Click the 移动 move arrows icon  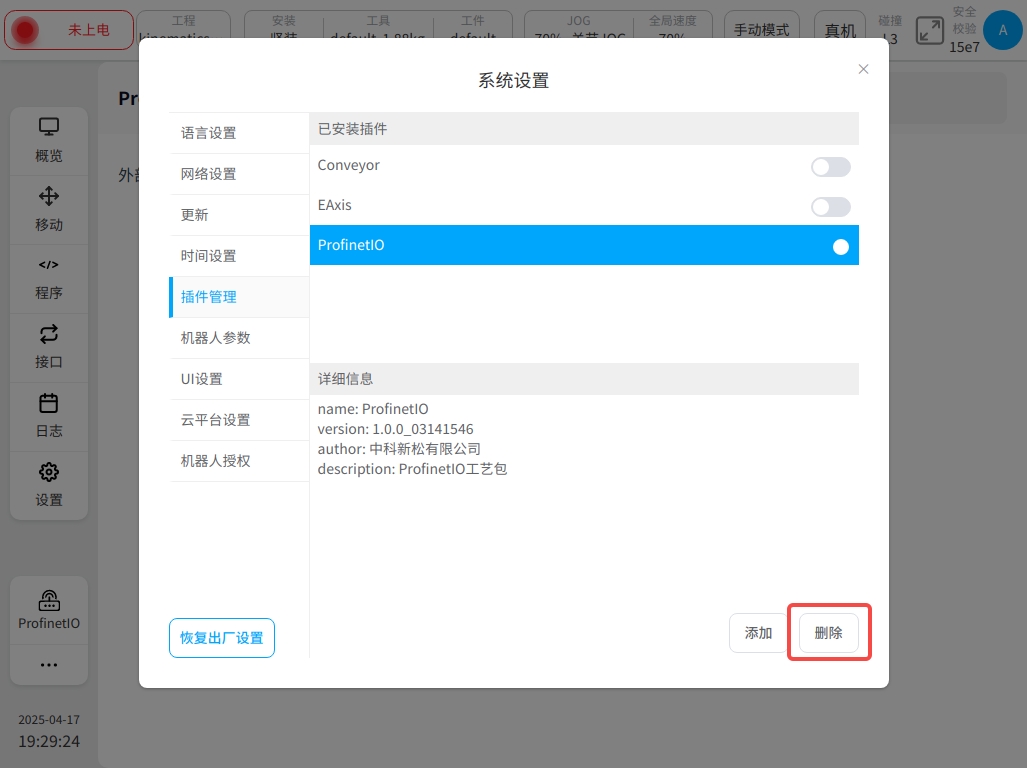pos(49,196)
